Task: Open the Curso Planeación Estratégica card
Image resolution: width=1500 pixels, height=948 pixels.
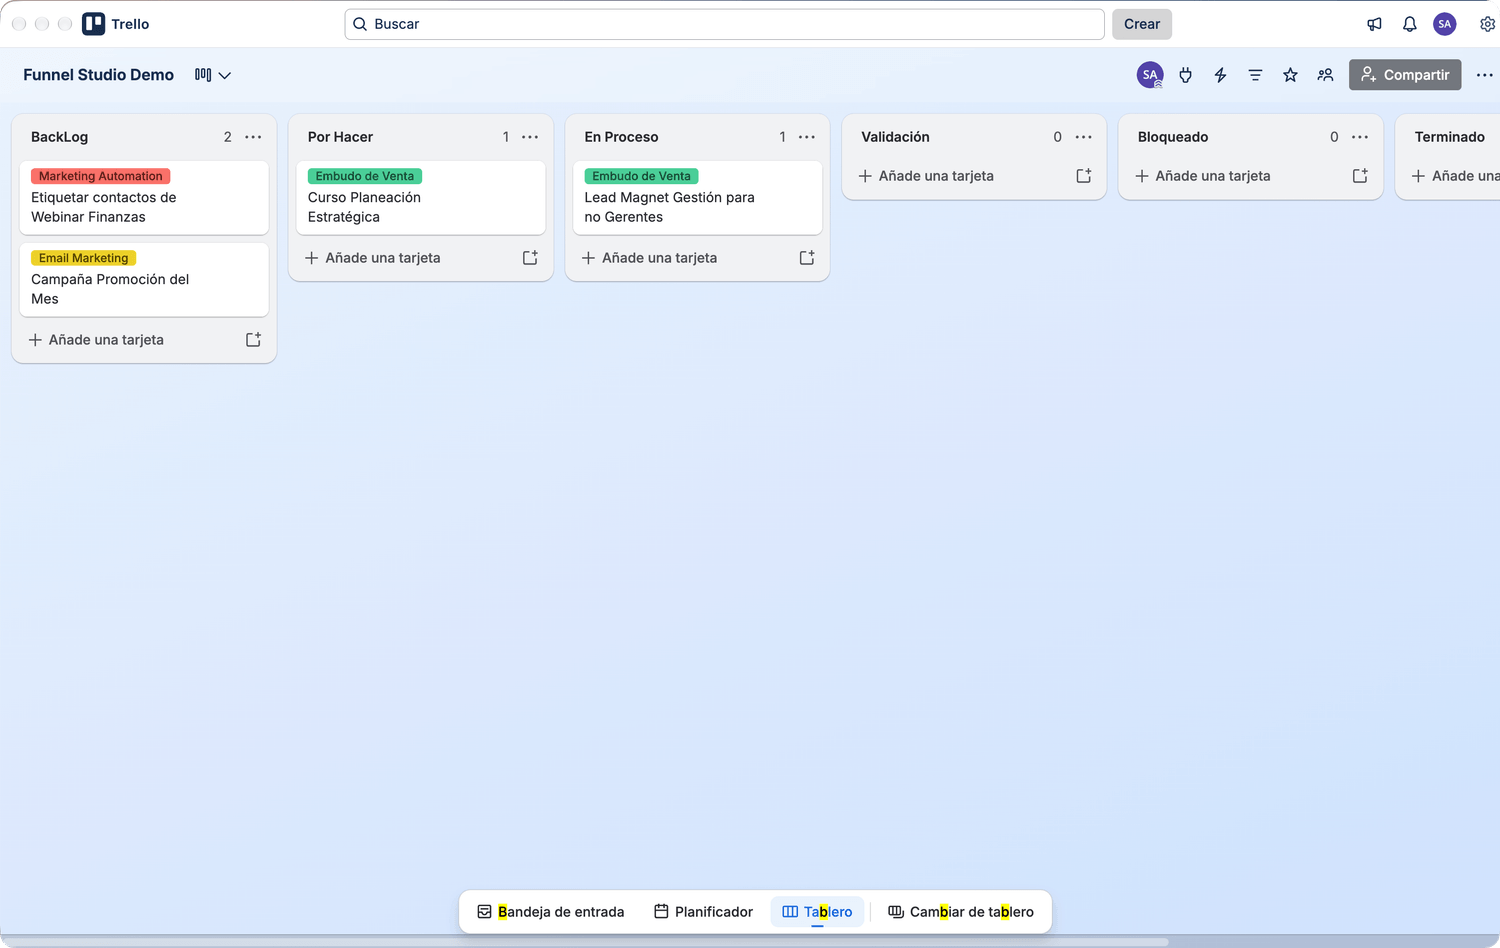Action: (421, 198)
